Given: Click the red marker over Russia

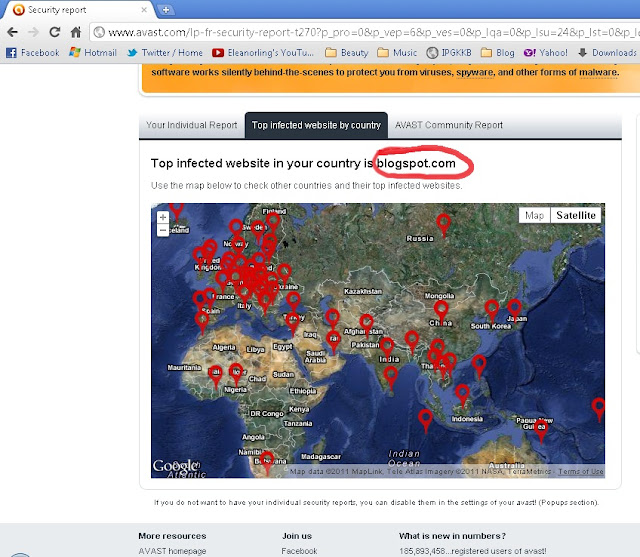Looking at the screenshot, I should click(443, 223).
